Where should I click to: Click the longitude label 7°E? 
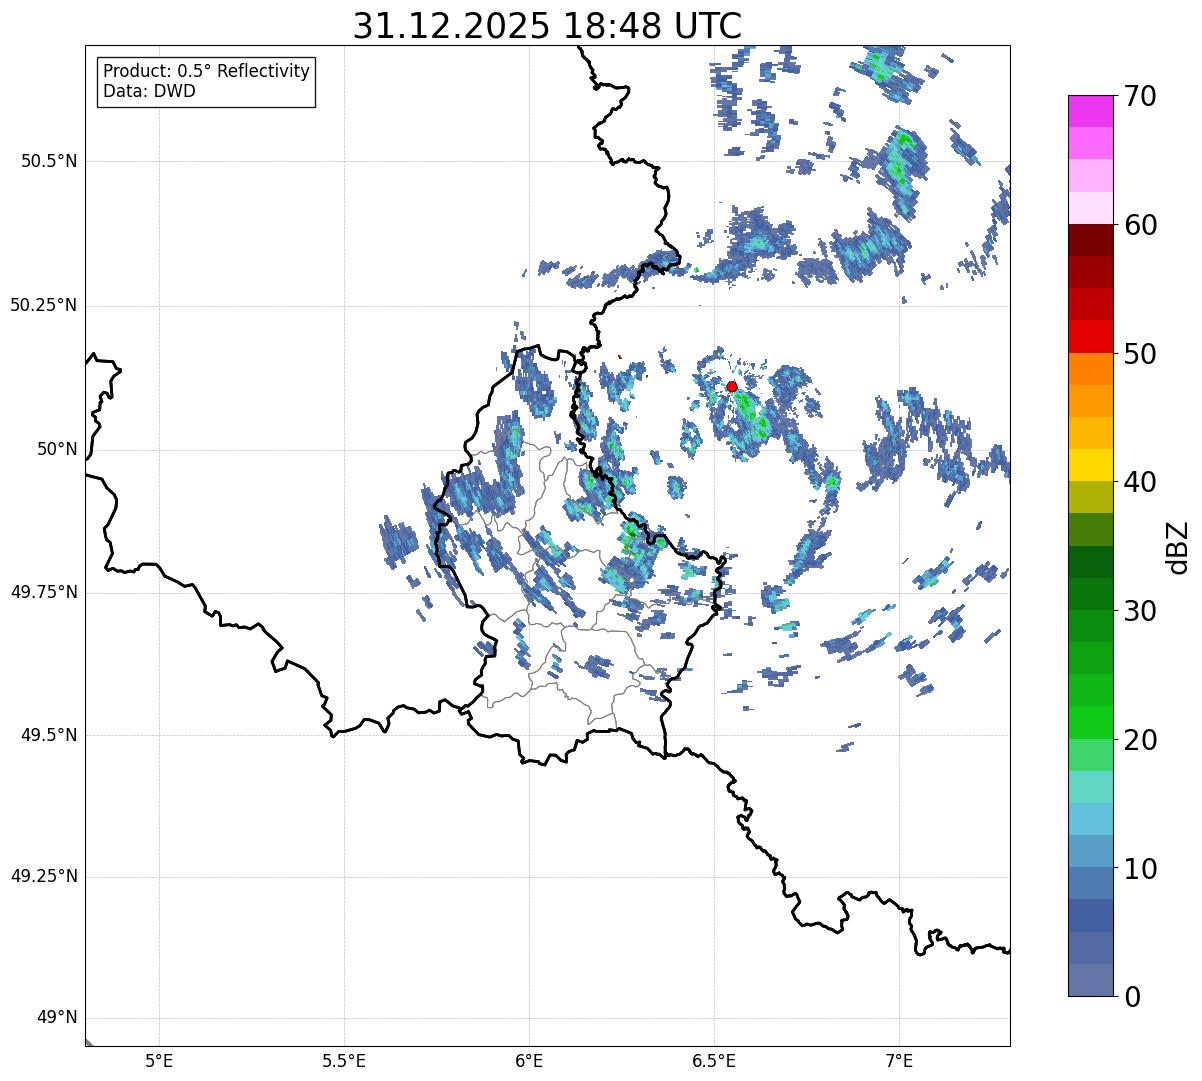pyautogui.click(x=899, y=1061)
